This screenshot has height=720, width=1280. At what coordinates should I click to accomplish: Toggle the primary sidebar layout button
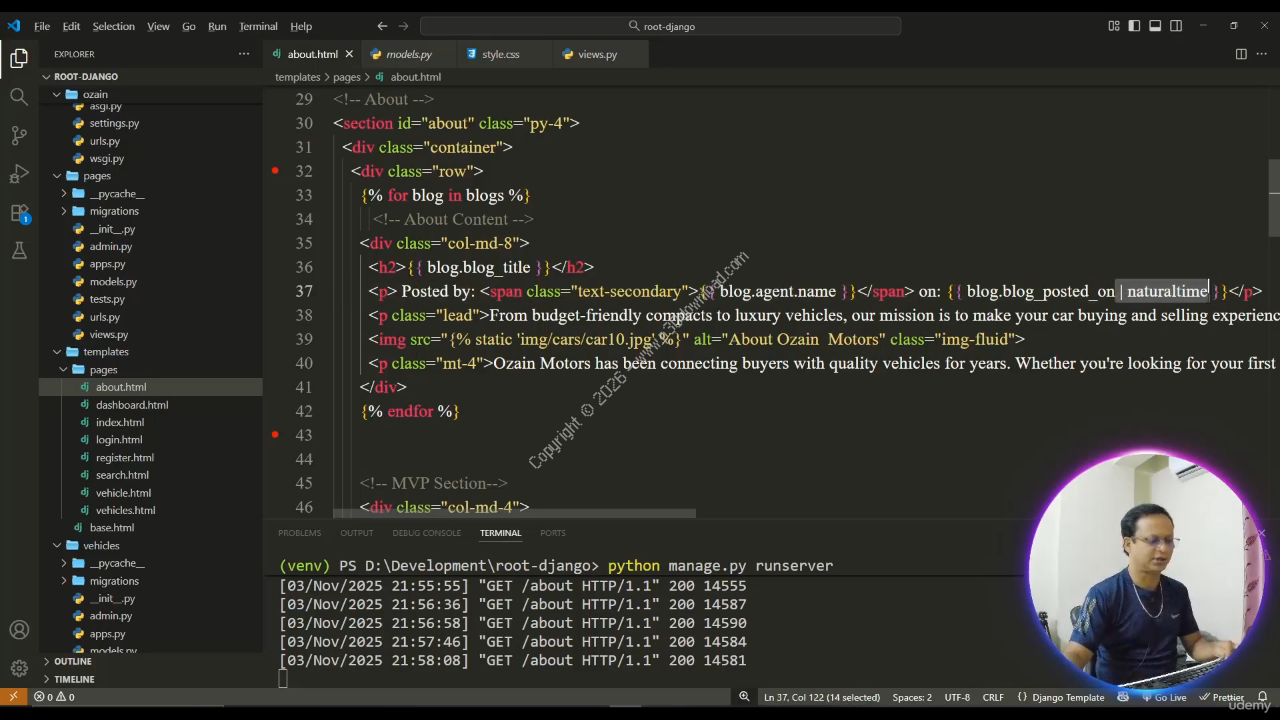[1134, 26]
